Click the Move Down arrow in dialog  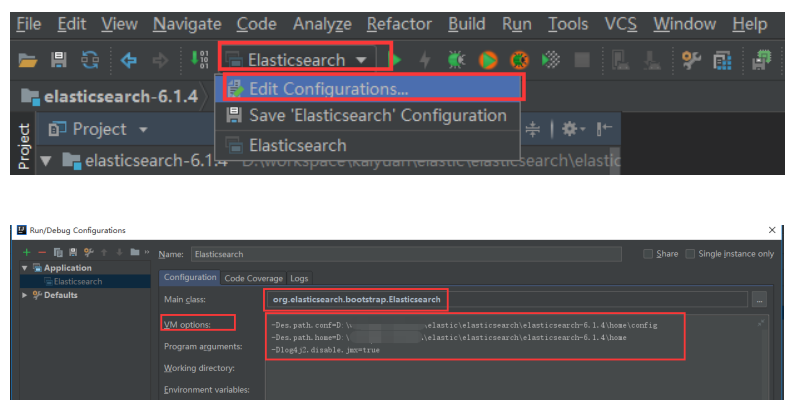click(119, 252)
